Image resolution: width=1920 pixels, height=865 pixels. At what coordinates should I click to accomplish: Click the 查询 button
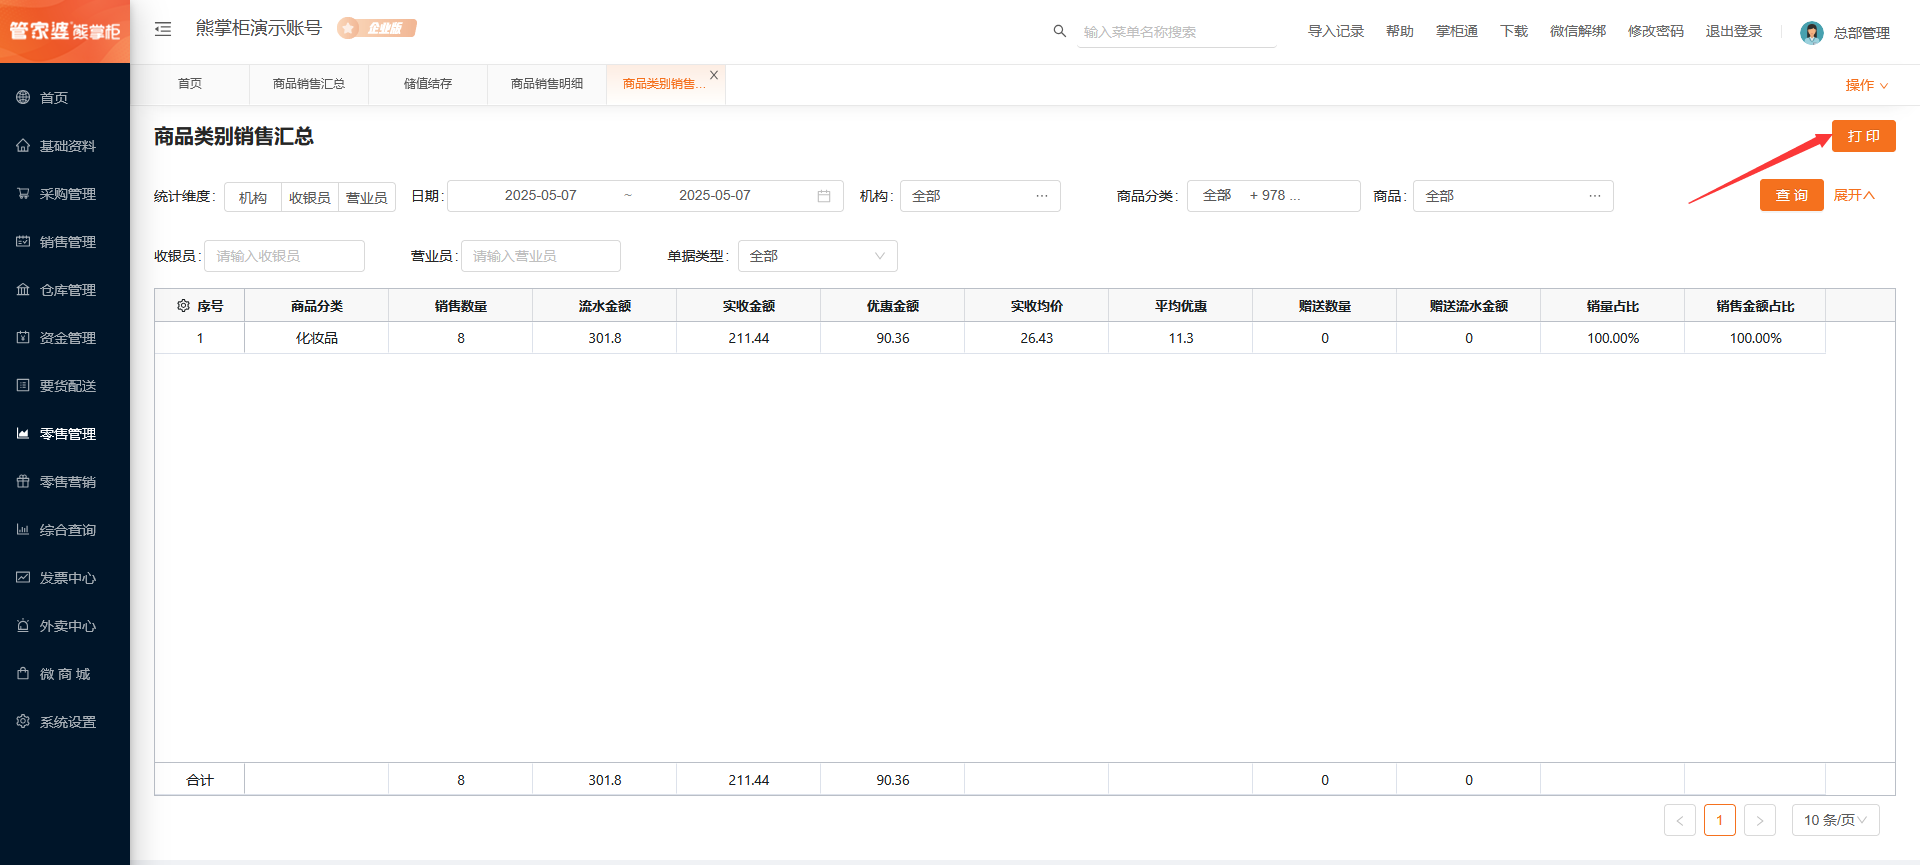1791,195
